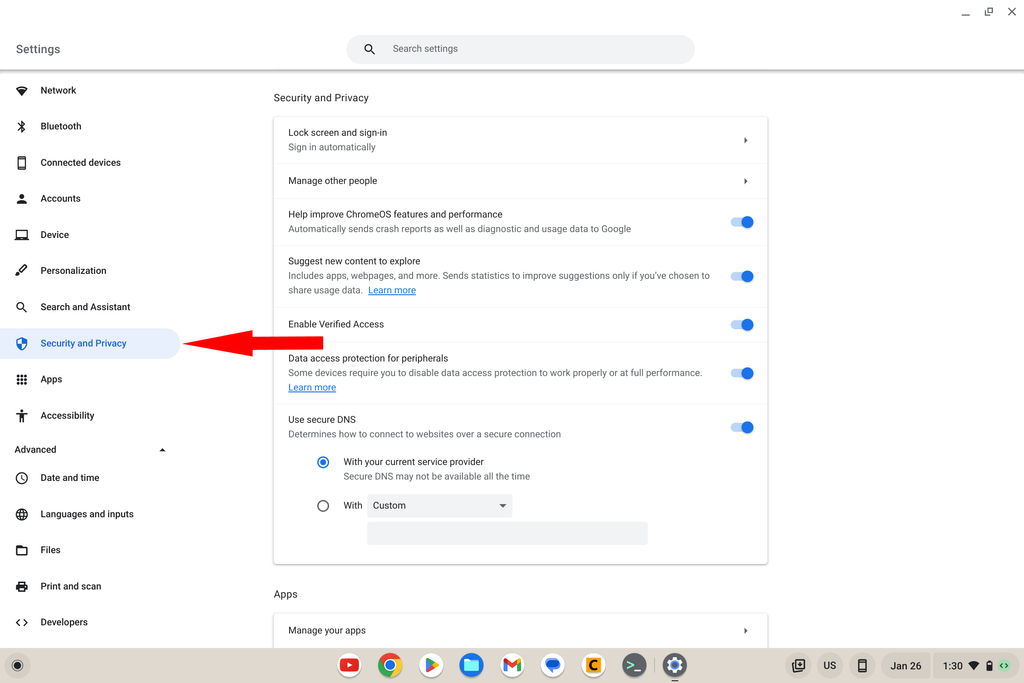Select the Accounts person icon
The width and height of the screenshot is (1024, 683).
[x=22, y=198]
